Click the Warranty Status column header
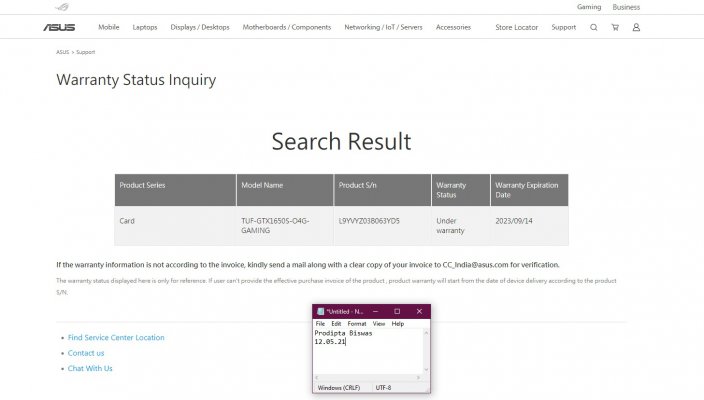 tap(461, 190)
